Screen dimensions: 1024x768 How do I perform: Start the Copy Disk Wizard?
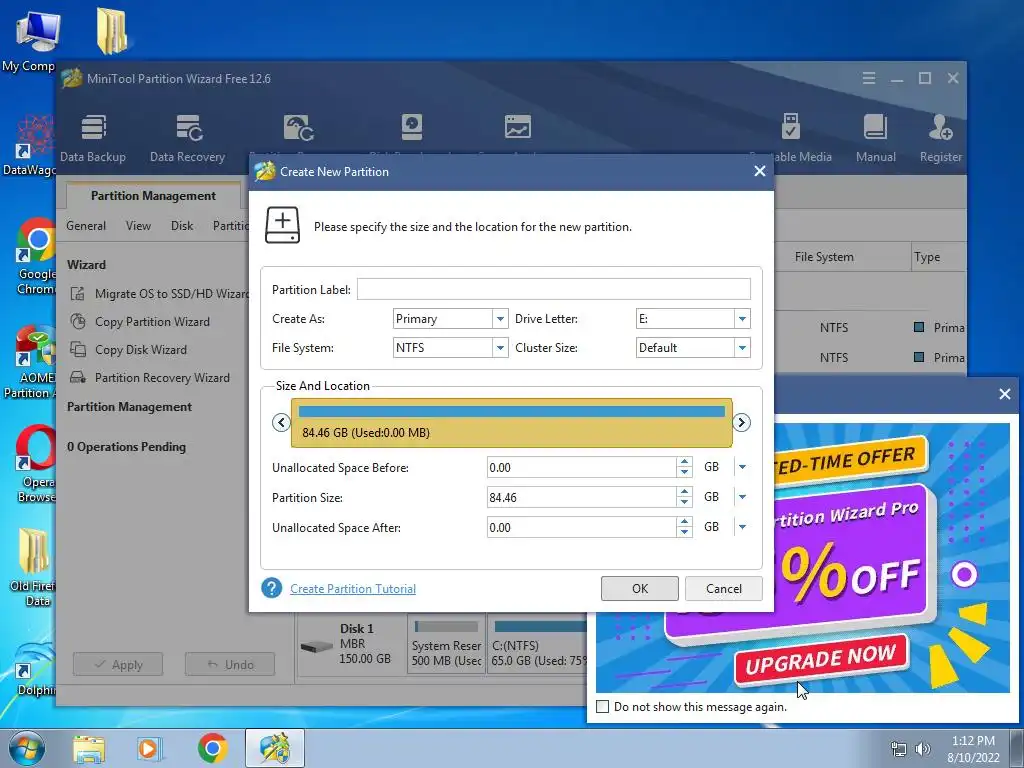(x=129, y=350)
